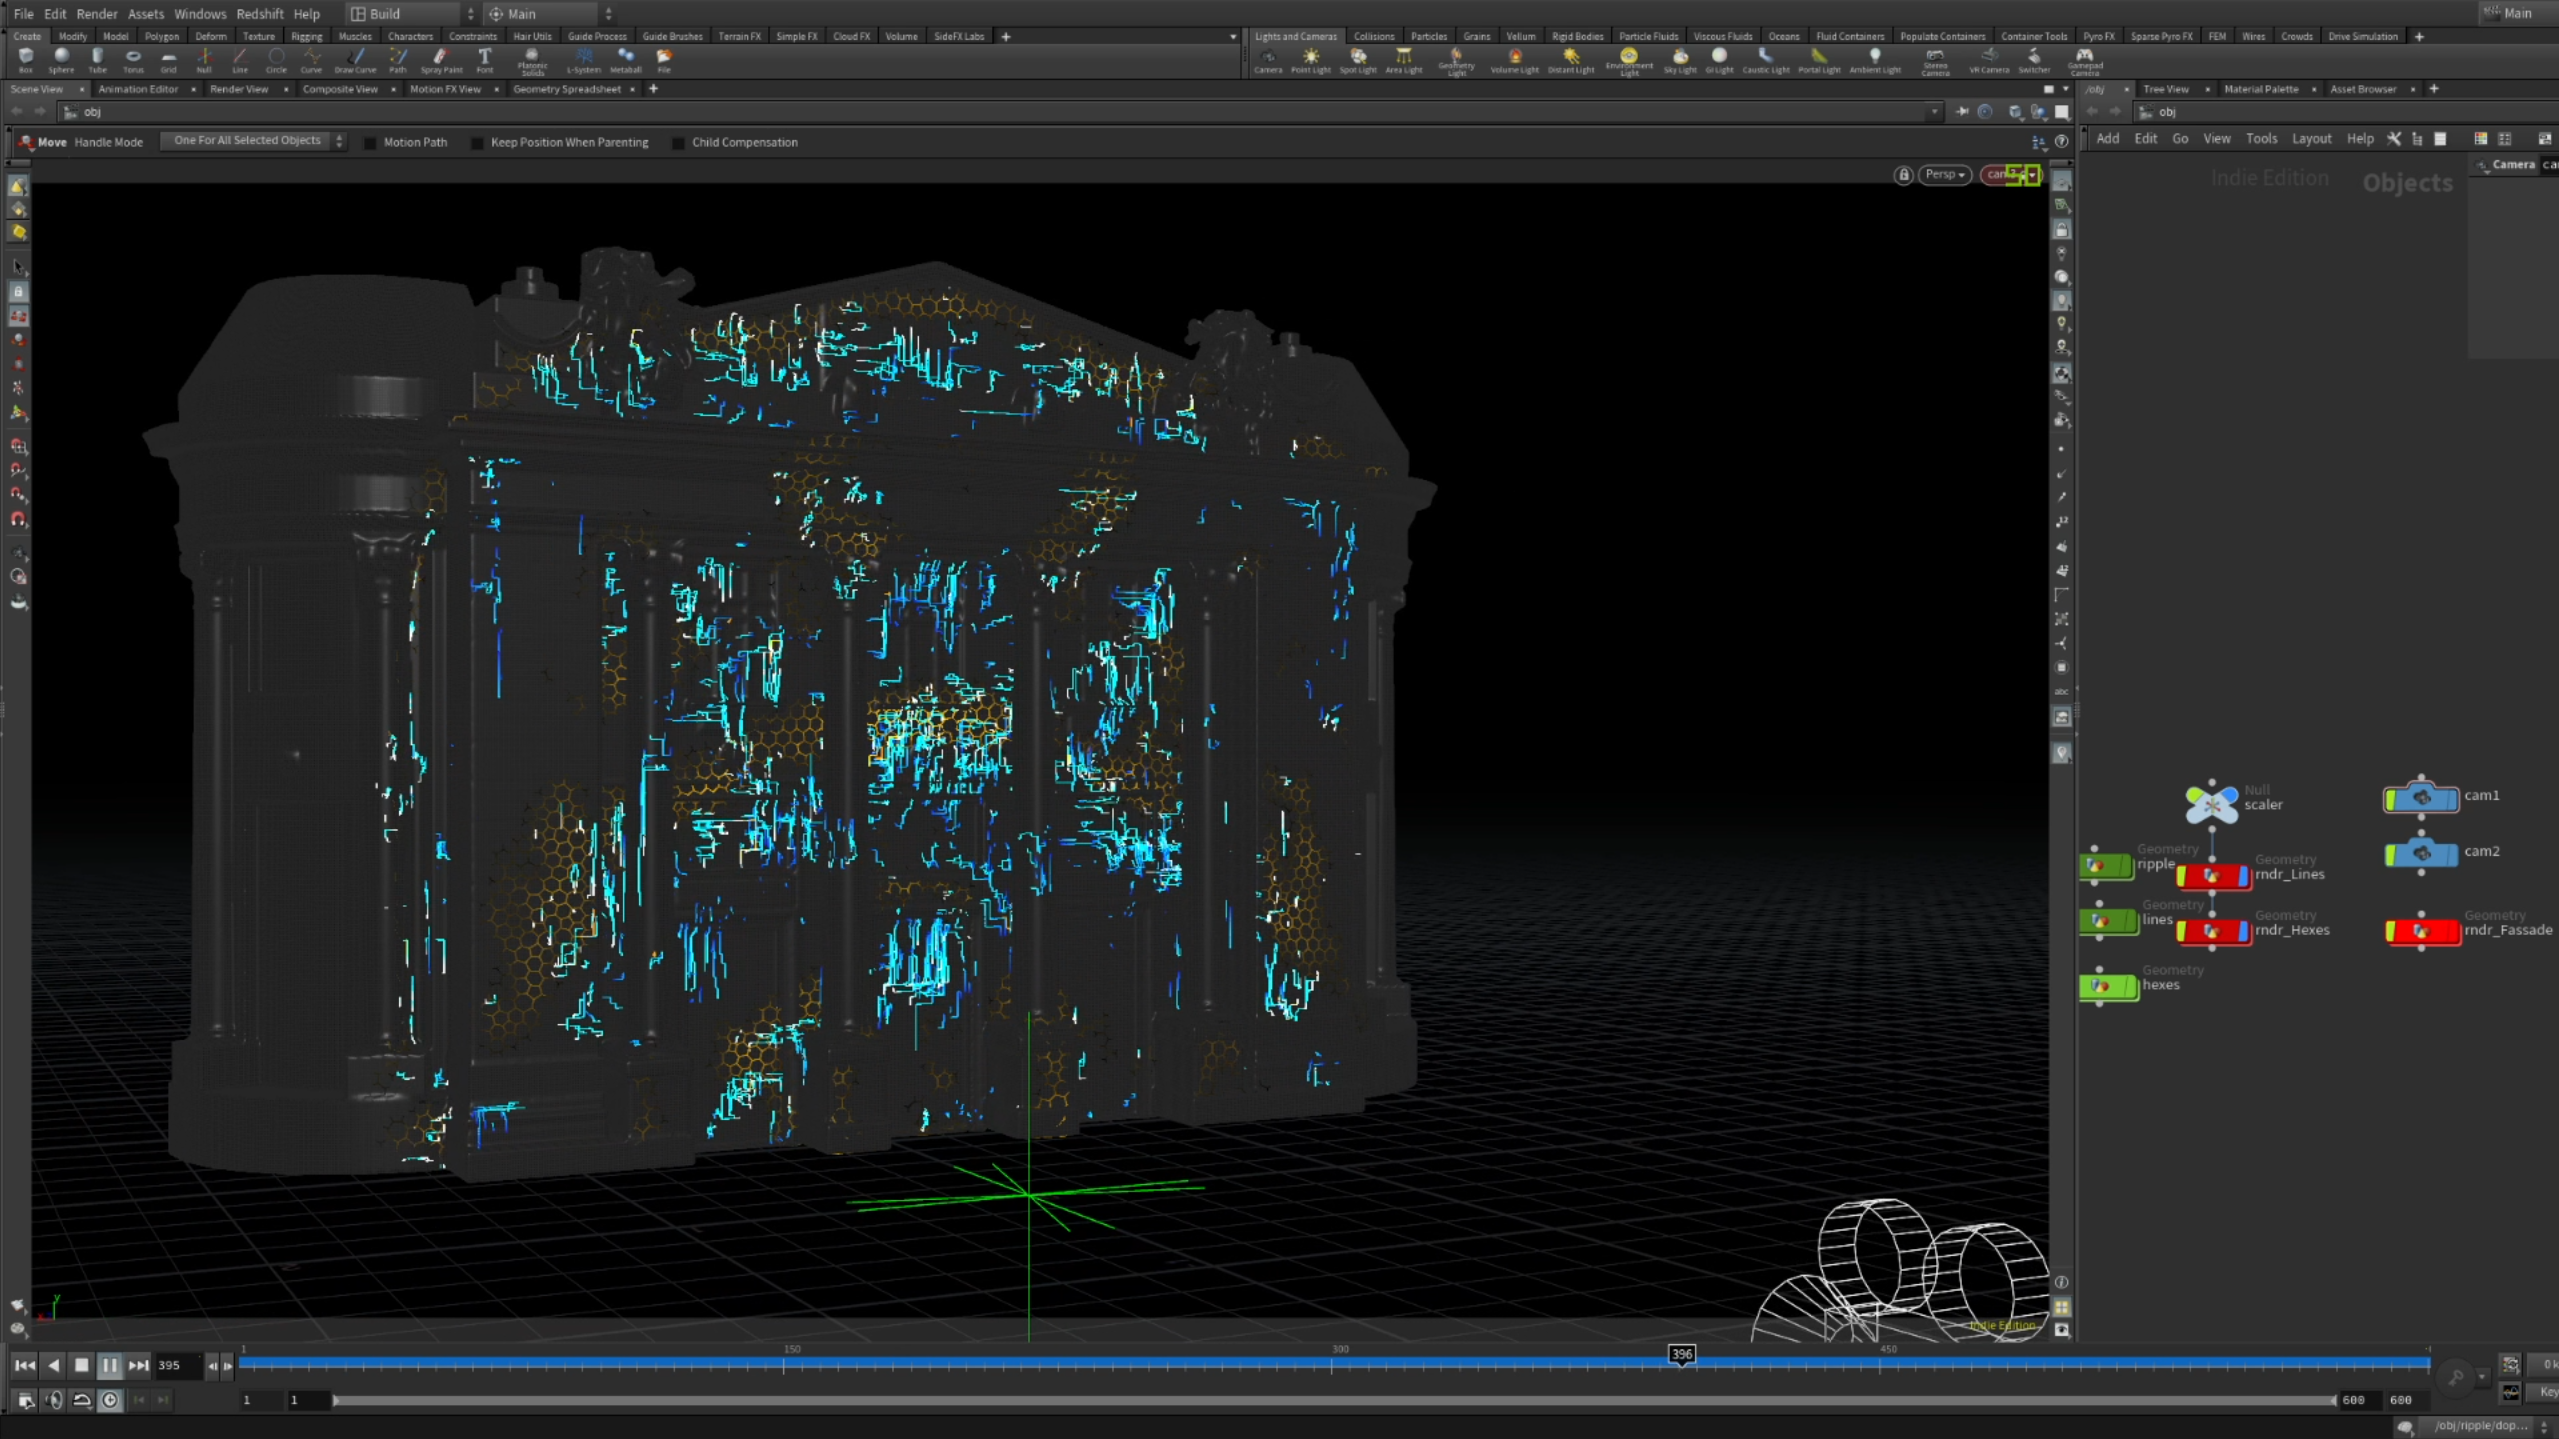Open the Layout menu in network editor
The image size is (2559, 1439).
click(x=2311, y=139)
